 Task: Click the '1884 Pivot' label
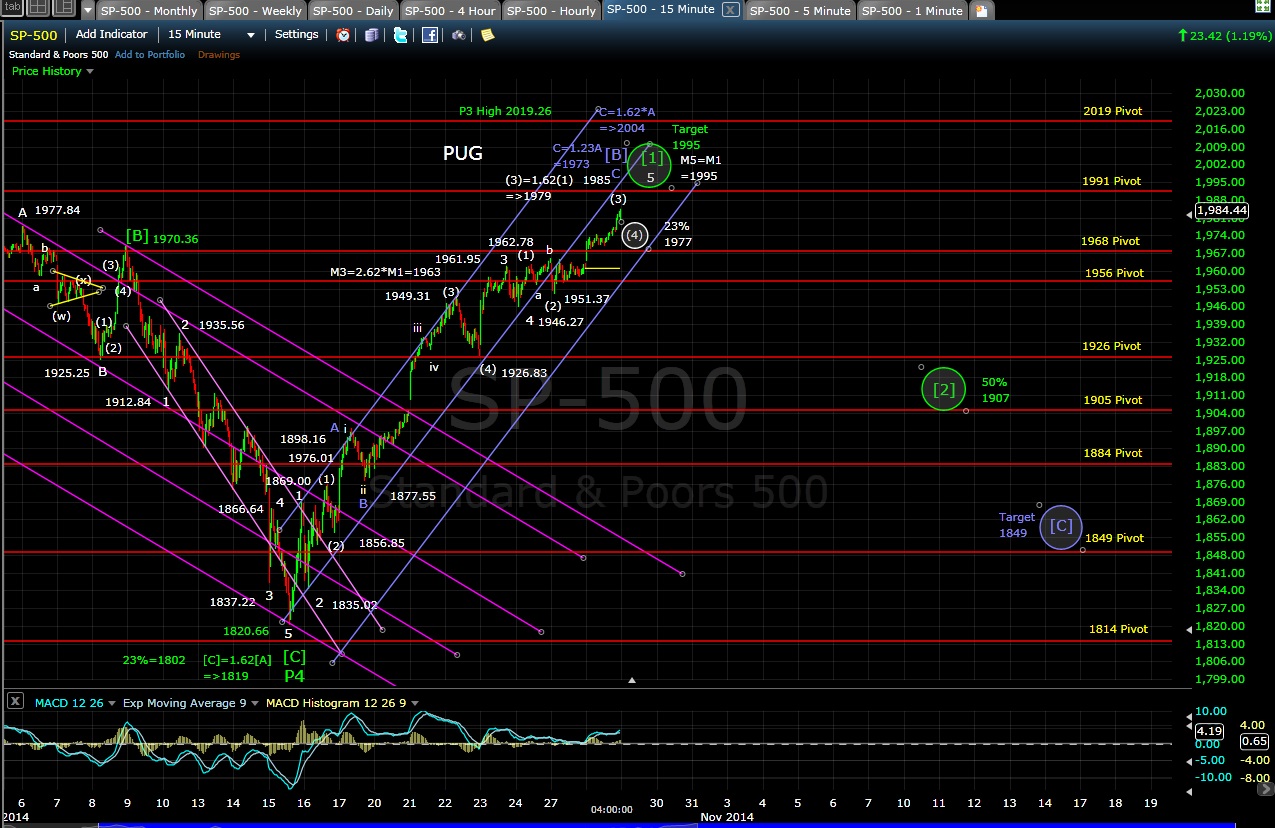point(1113,453)
